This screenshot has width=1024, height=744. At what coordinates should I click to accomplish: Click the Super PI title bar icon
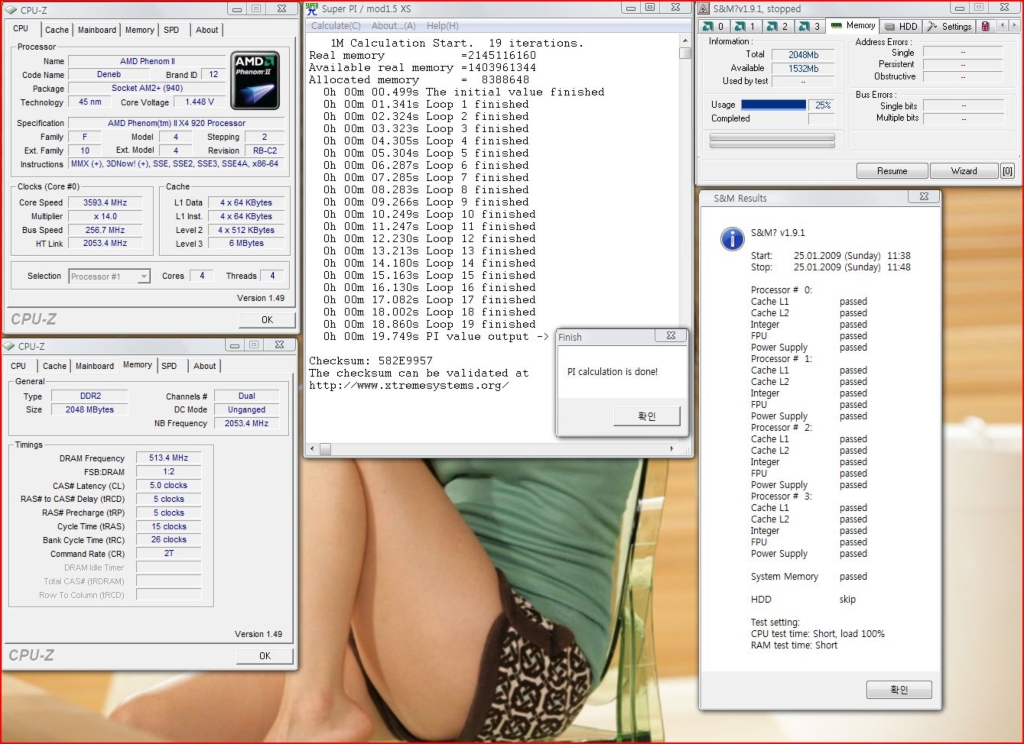(312, 8)
